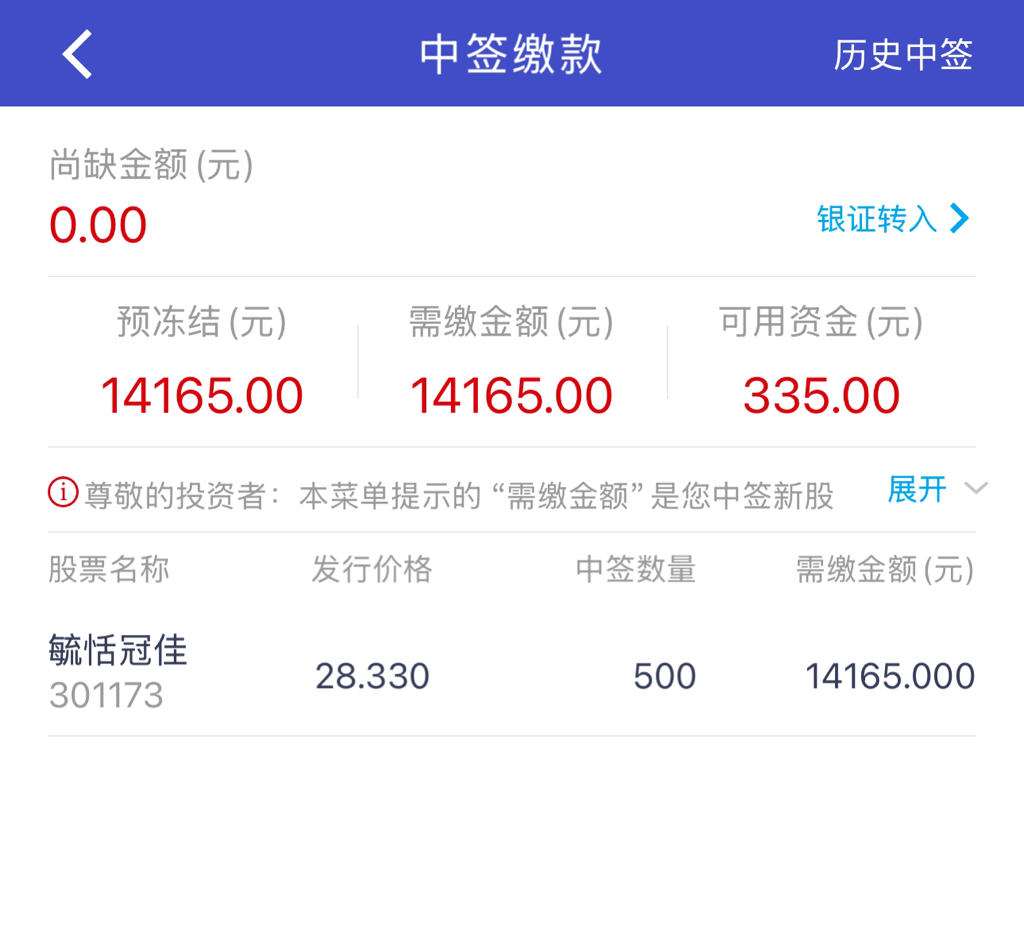Viewport: 1024px width, 936px height.
Task: Click the 股票名称 column header
Action: point(108,570)
